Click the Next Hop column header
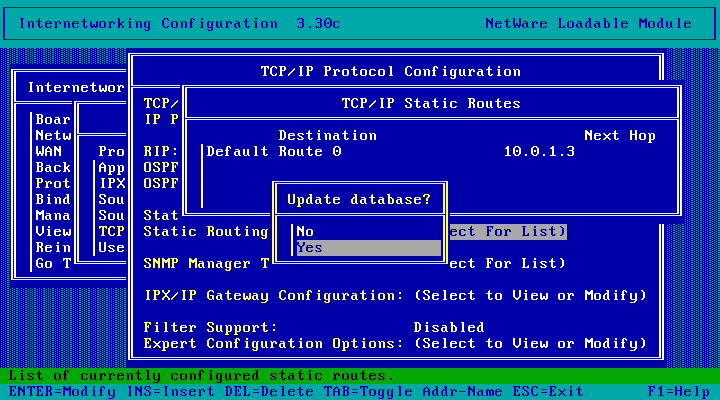 [x=619, y=135]
